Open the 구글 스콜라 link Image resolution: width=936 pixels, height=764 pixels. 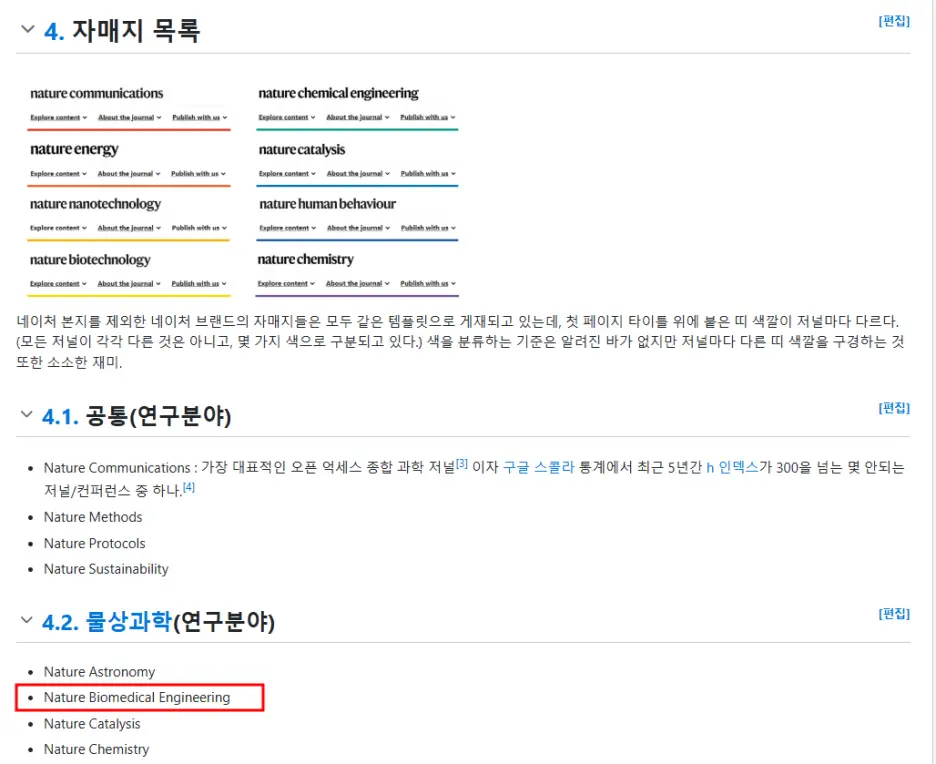[x=538, y=467]
